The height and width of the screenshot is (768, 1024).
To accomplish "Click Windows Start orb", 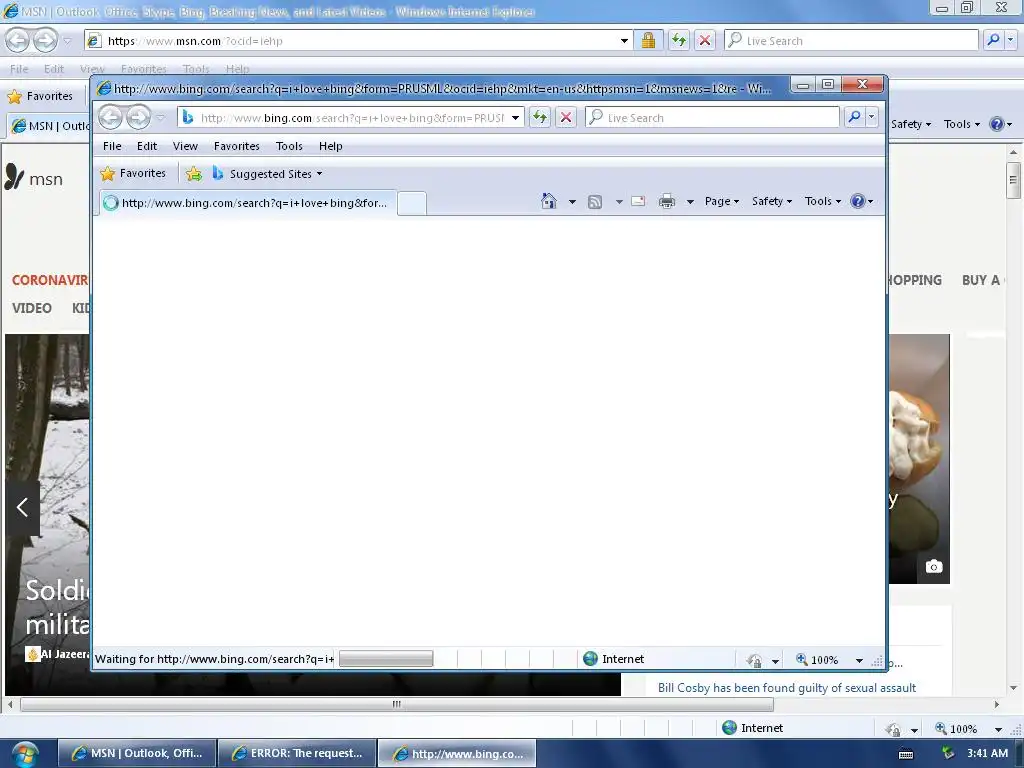I will (24, 754).
